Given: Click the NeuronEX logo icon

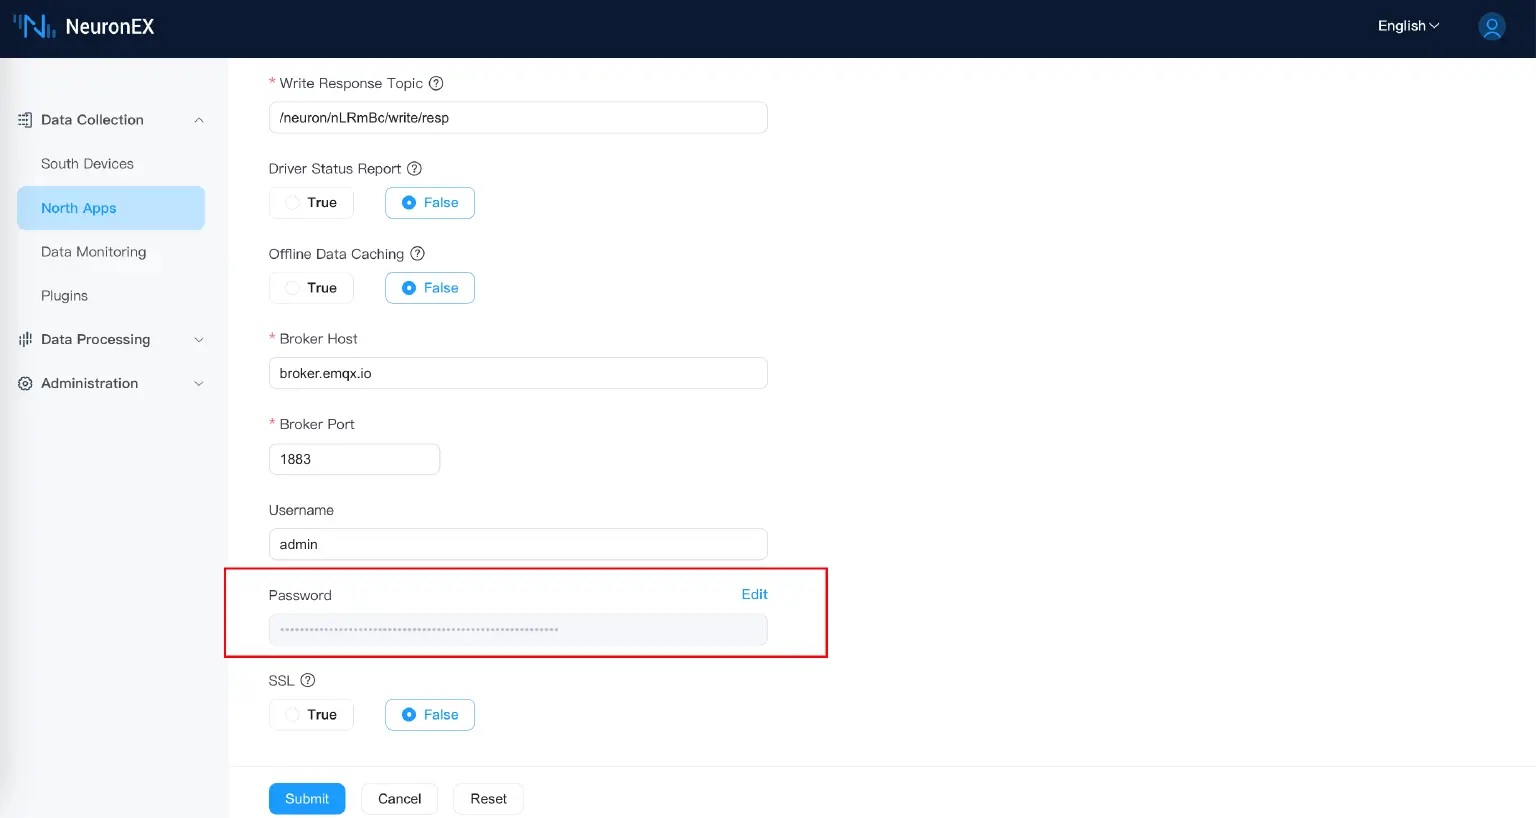Looking at the screenshot, I should 37,26.
